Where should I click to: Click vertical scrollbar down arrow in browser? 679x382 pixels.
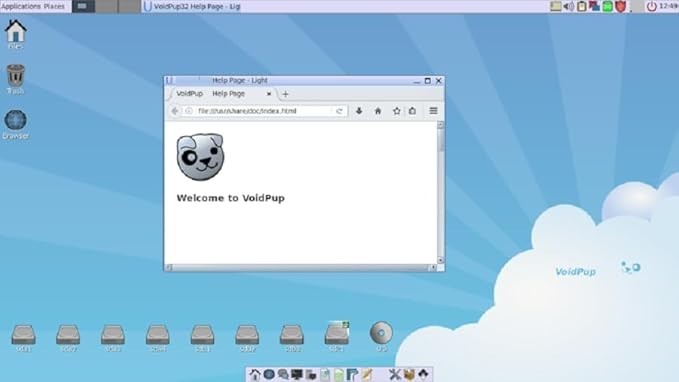tap(440, 260)
